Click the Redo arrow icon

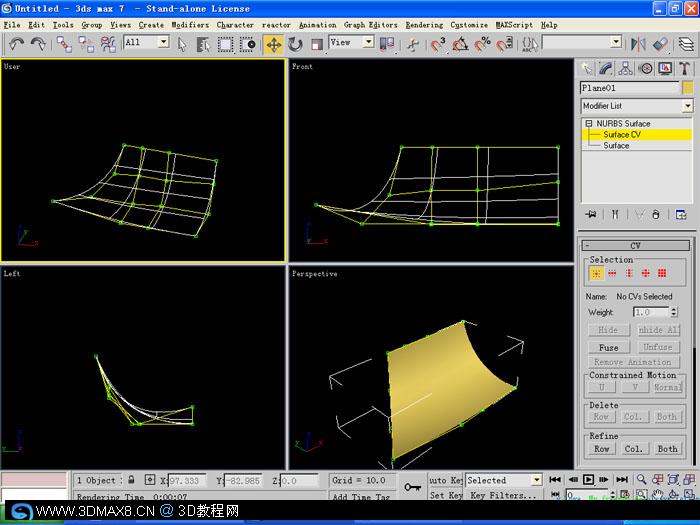click(x=38, y=44)
